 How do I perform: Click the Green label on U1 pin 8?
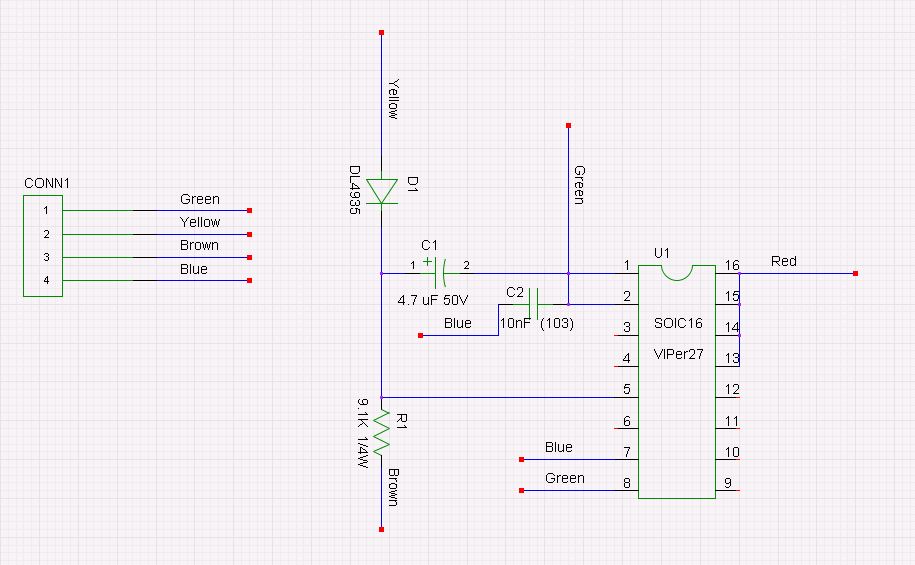[x=564, y=478]
